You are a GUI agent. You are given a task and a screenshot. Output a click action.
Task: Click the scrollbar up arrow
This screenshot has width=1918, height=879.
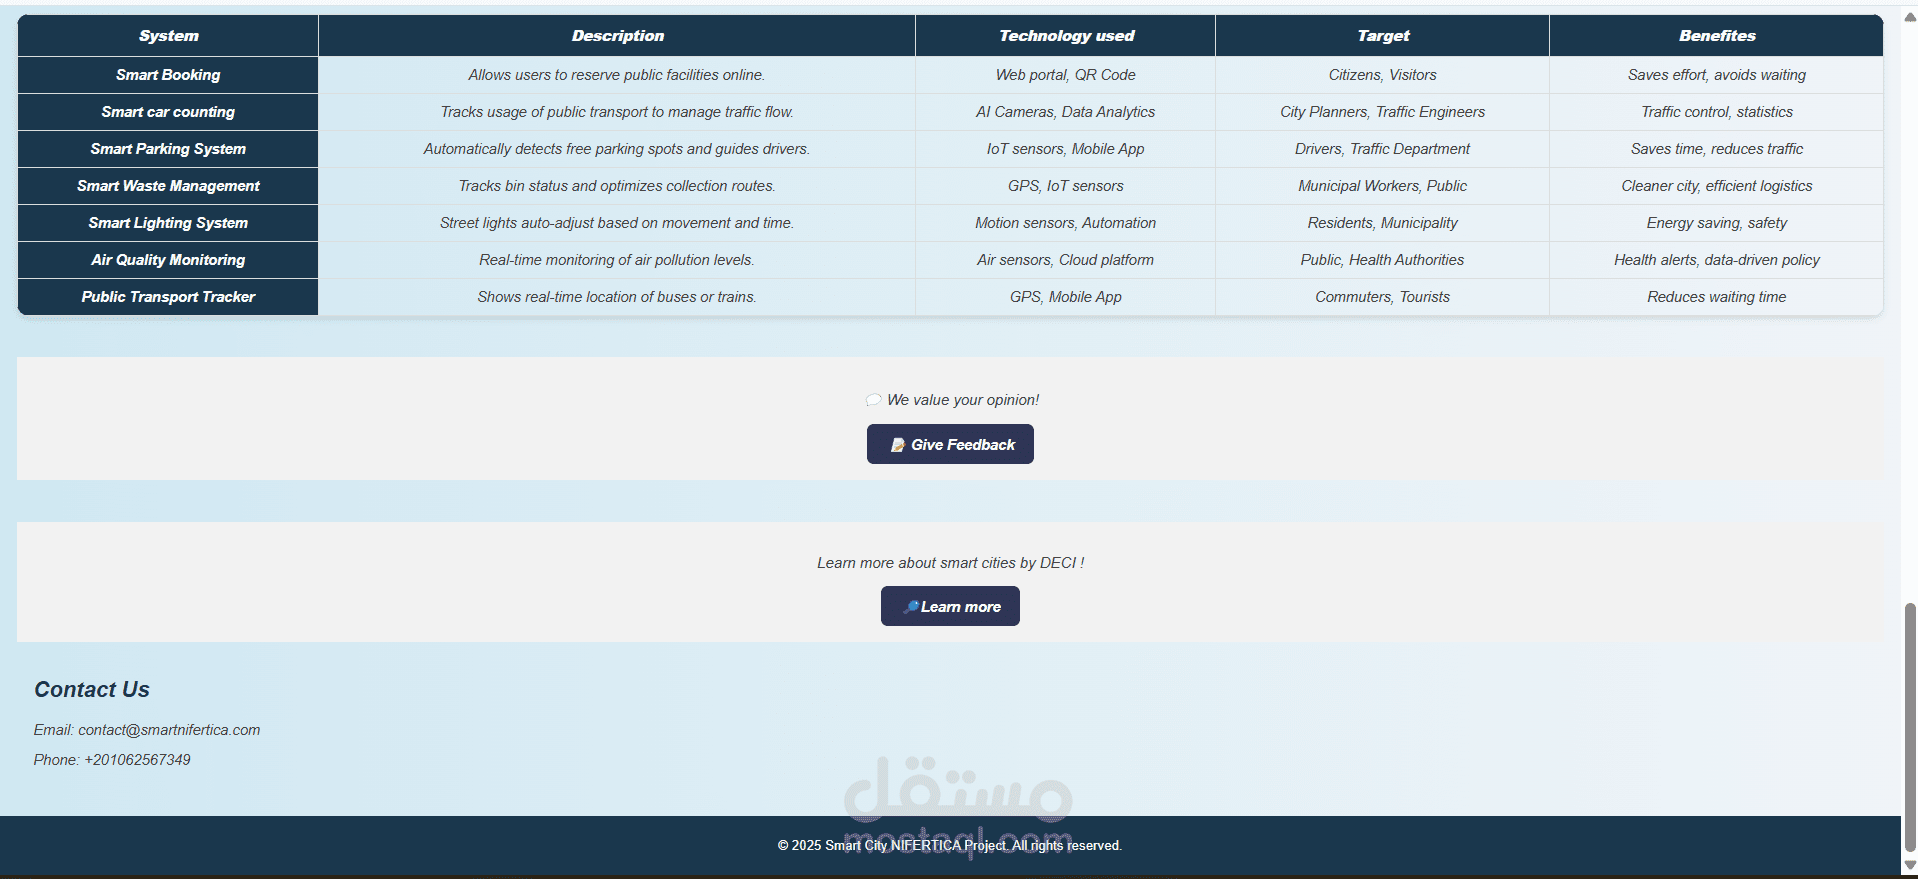[1910, 17]
